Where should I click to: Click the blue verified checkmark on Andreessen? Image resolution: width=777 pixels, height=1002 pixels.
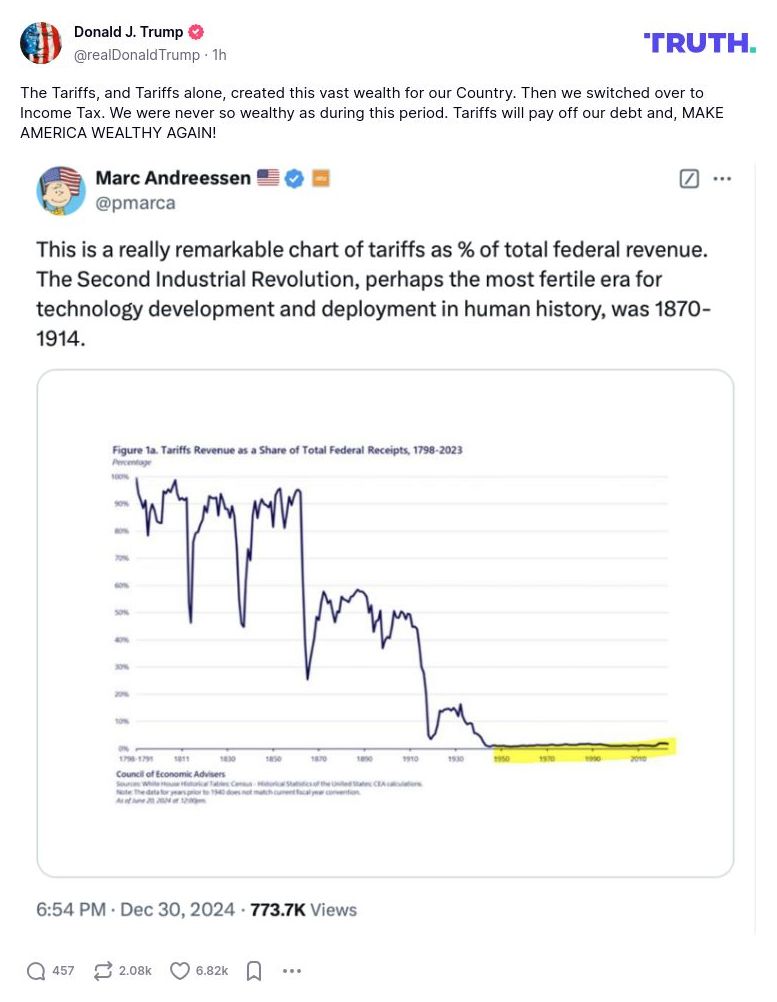tap(294, 178)
